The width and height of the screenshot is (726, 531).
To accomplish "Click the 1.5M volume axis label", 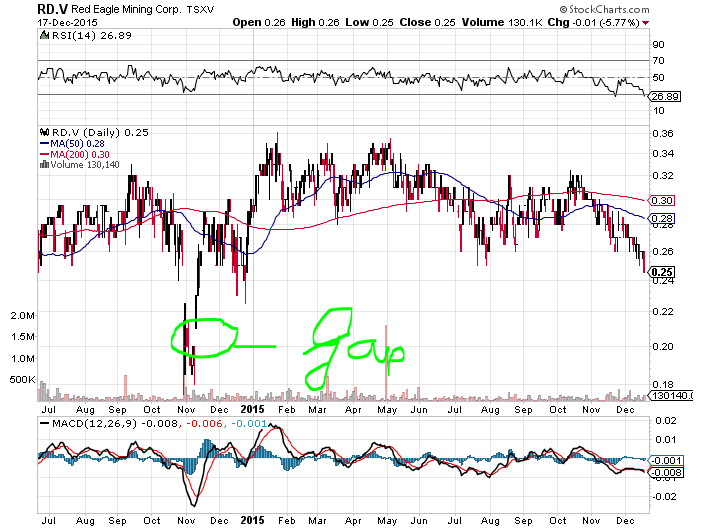I will (23, 337).
